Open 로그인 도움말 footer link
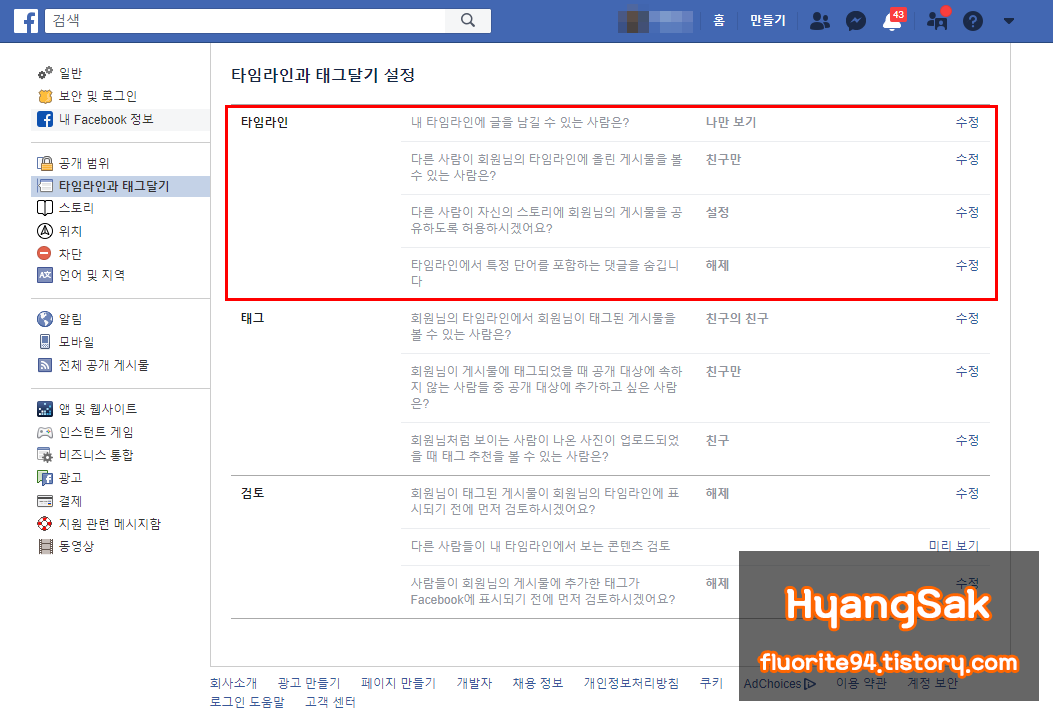Screen dimensions: 1053x720 click(x=247, y=702)
